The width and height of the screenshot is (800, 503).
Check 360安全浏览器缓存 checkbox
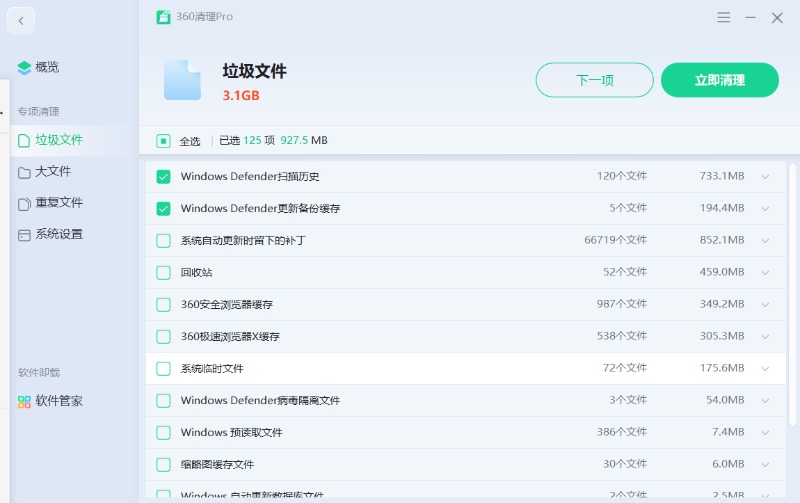tap(163, 305)
